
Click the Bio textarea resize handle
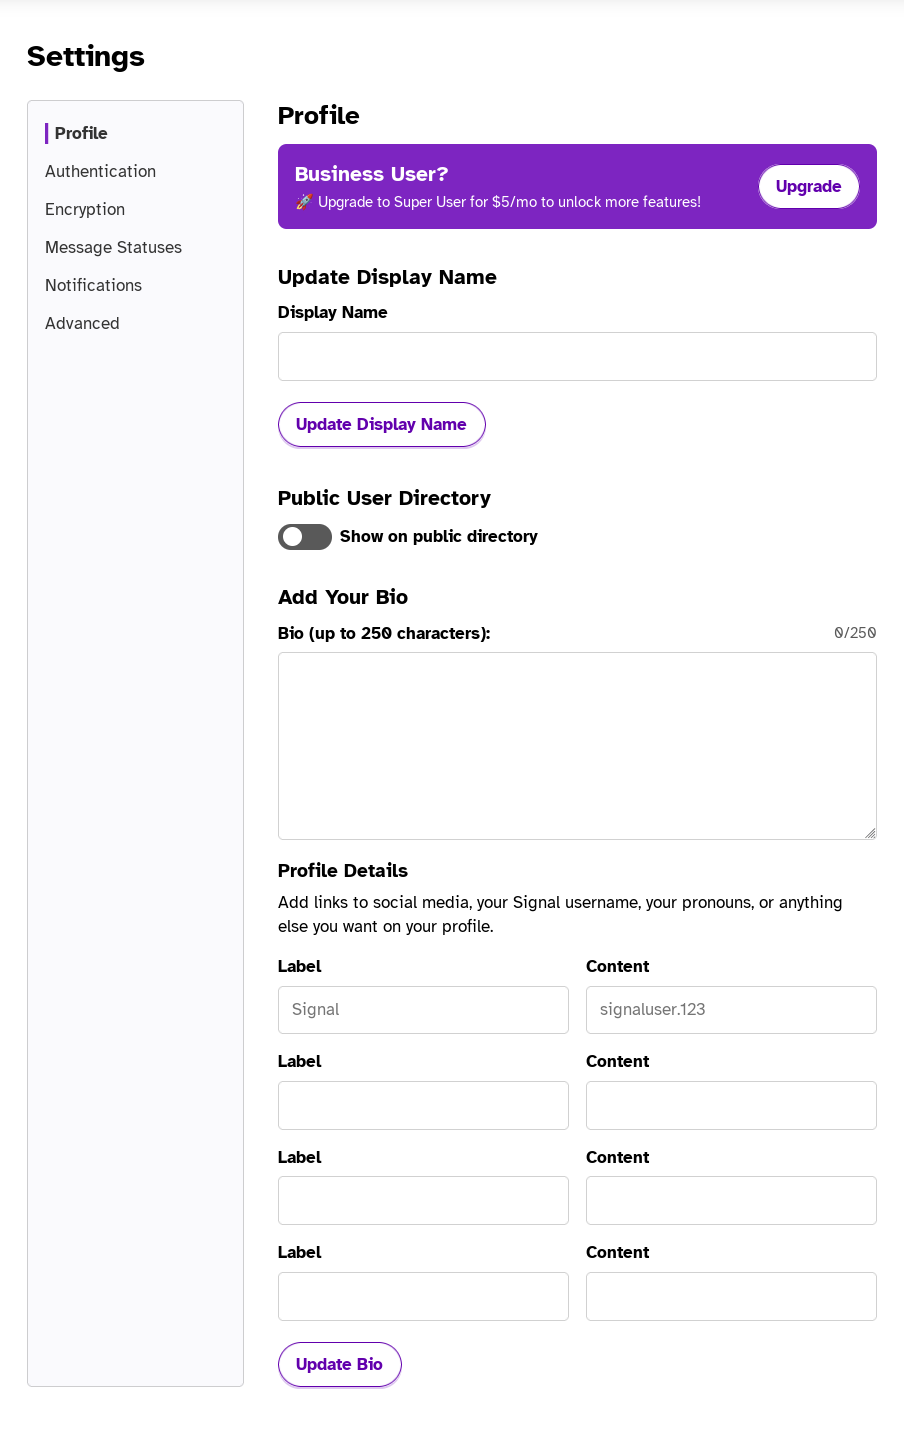click(870, 833)
